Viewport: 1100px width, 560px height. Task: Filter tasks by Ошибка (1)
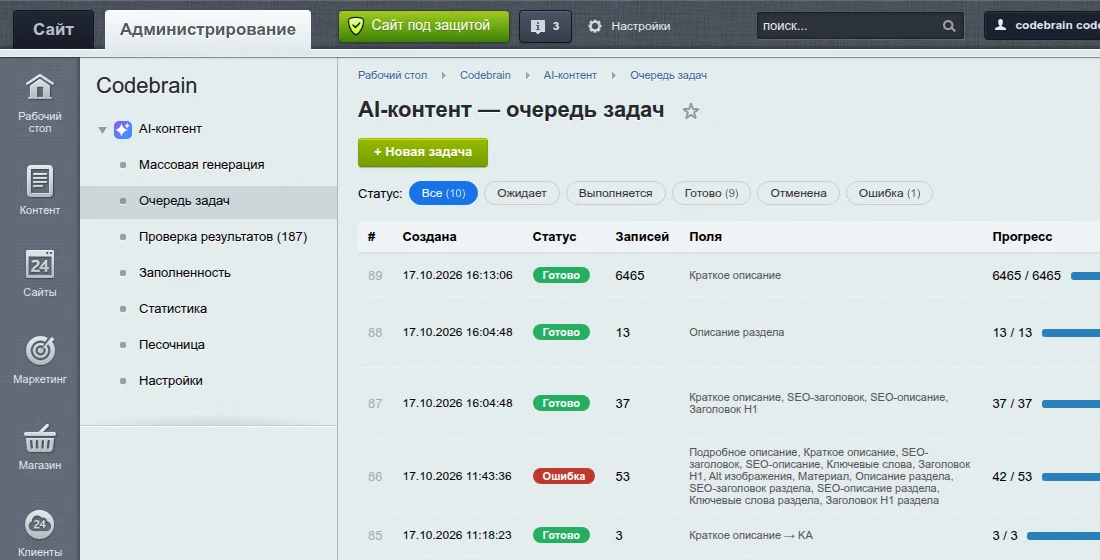click(x=890, y=193)
